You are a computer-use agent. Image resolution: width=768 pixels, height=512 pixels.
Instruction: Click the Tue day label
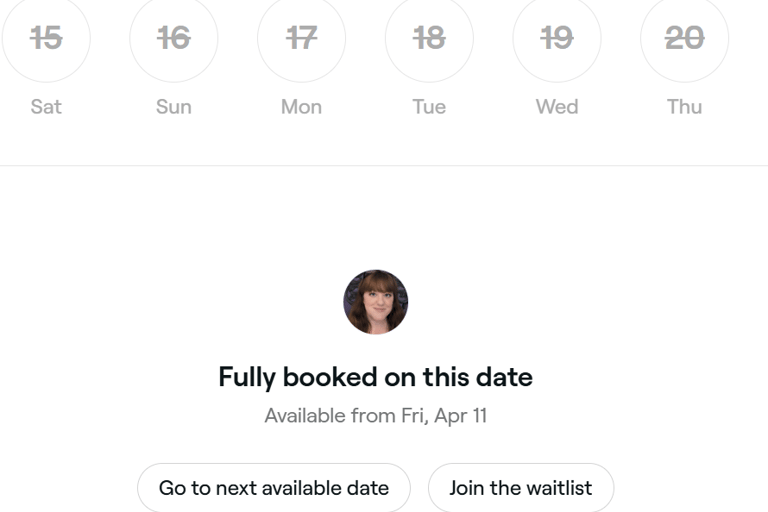click(x=430, y=107)
